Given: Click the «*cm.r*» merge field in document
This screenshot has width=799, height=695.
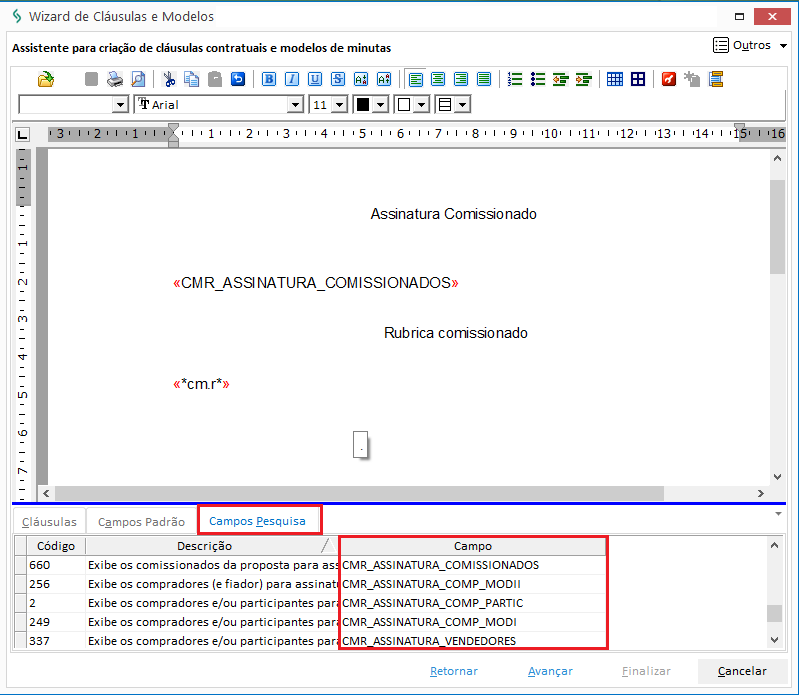Looking at the screenshot, I should point(201,384).
